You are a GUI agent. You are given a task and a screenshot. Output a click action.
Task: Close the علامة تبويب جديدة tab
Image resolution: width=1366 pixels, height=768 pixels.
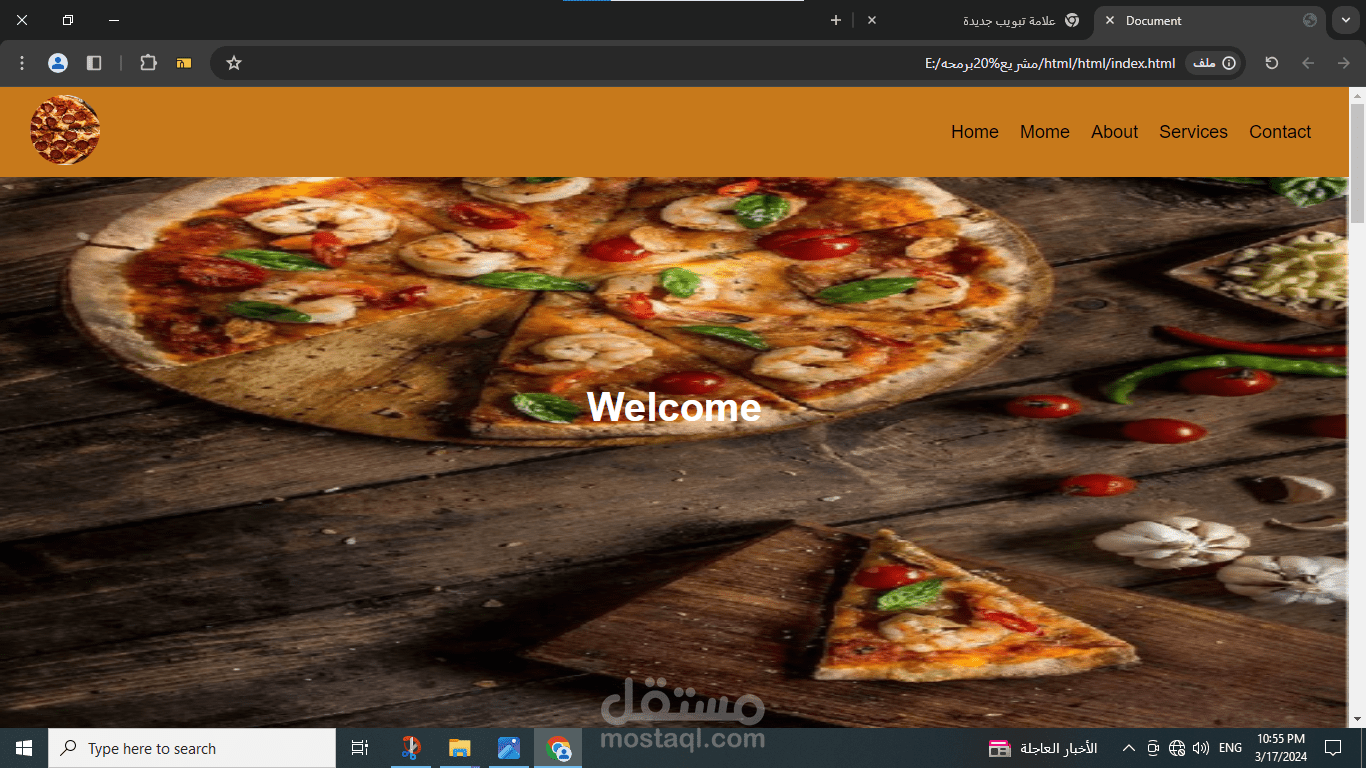872,20
